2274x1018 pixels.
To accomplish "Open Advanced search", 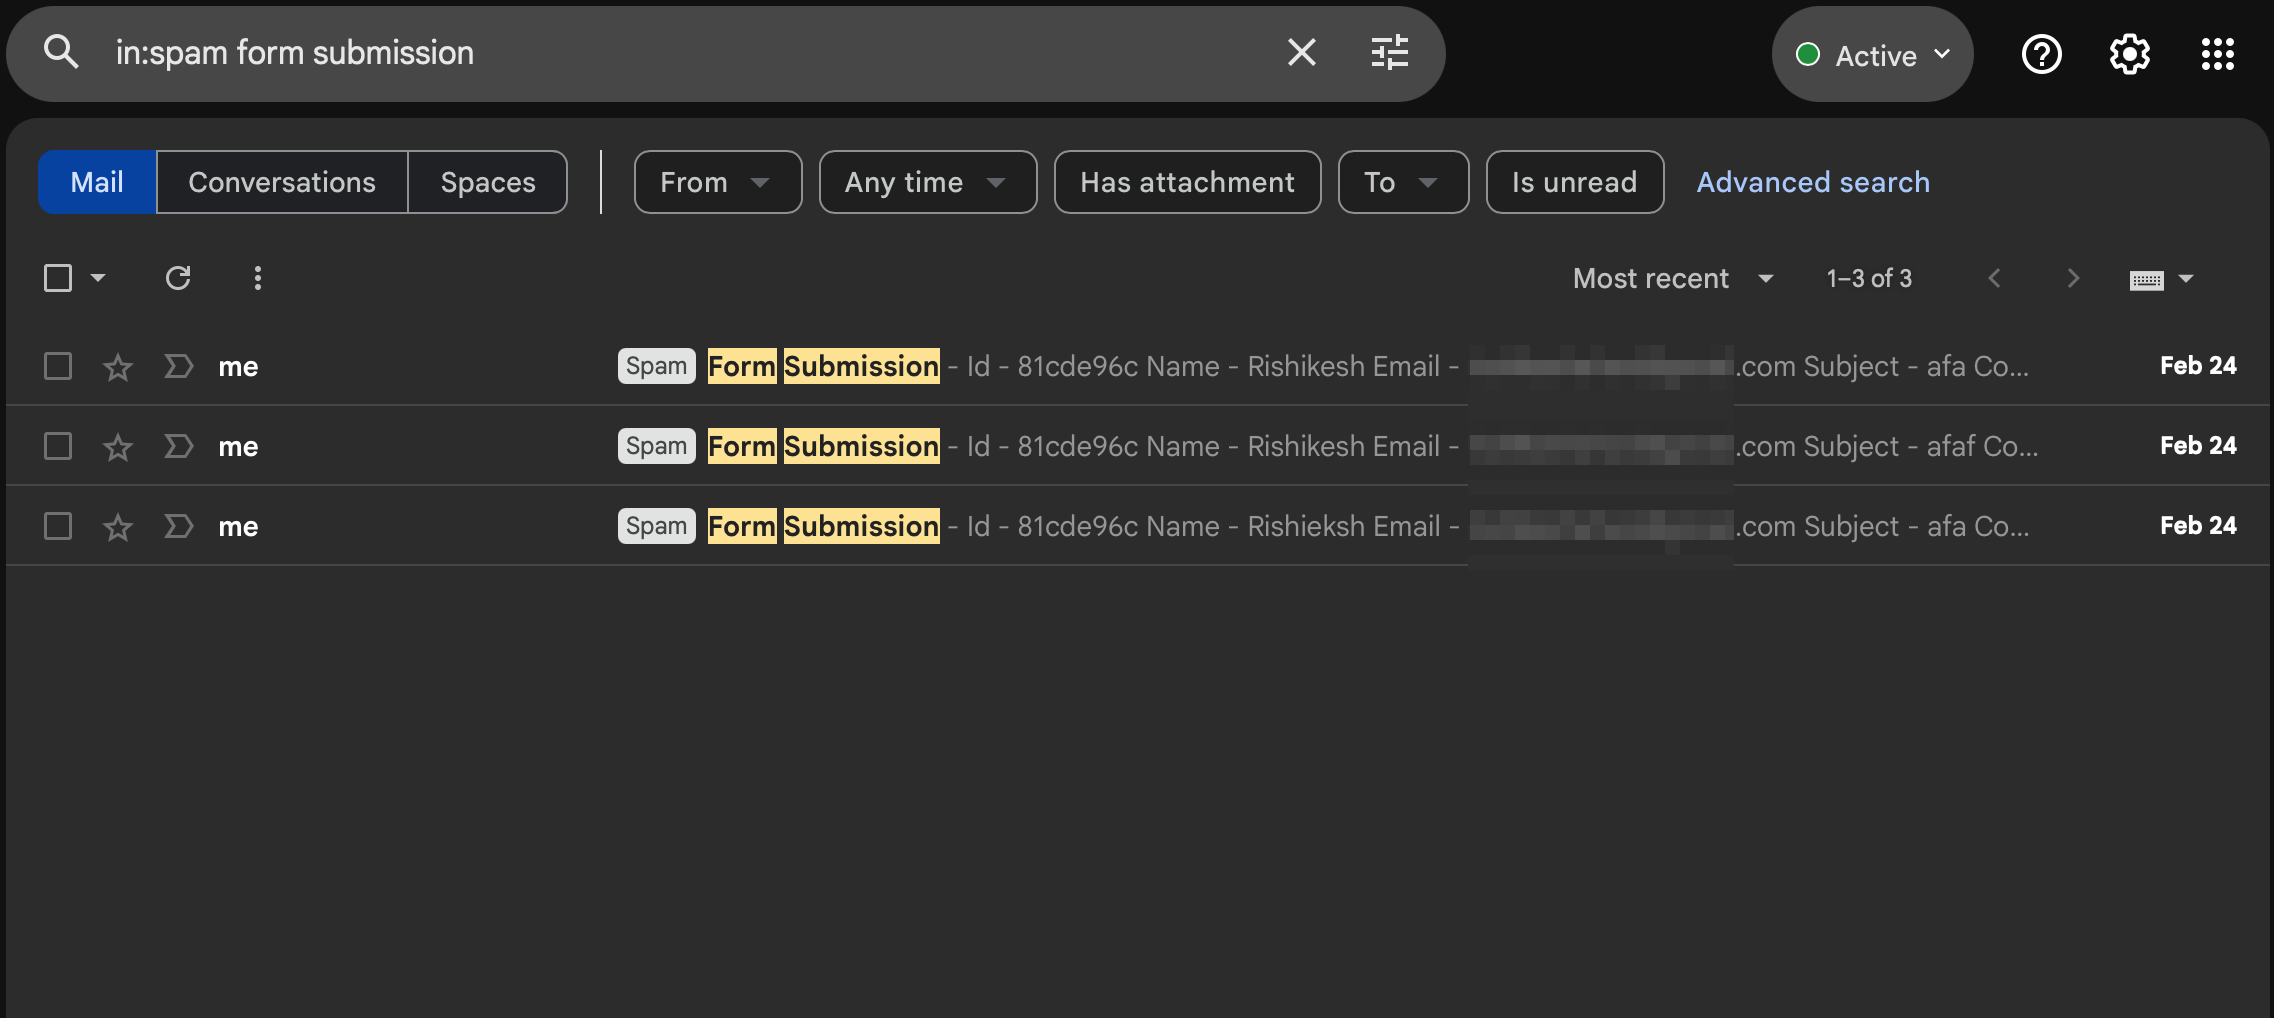I will pos(1813,182).
